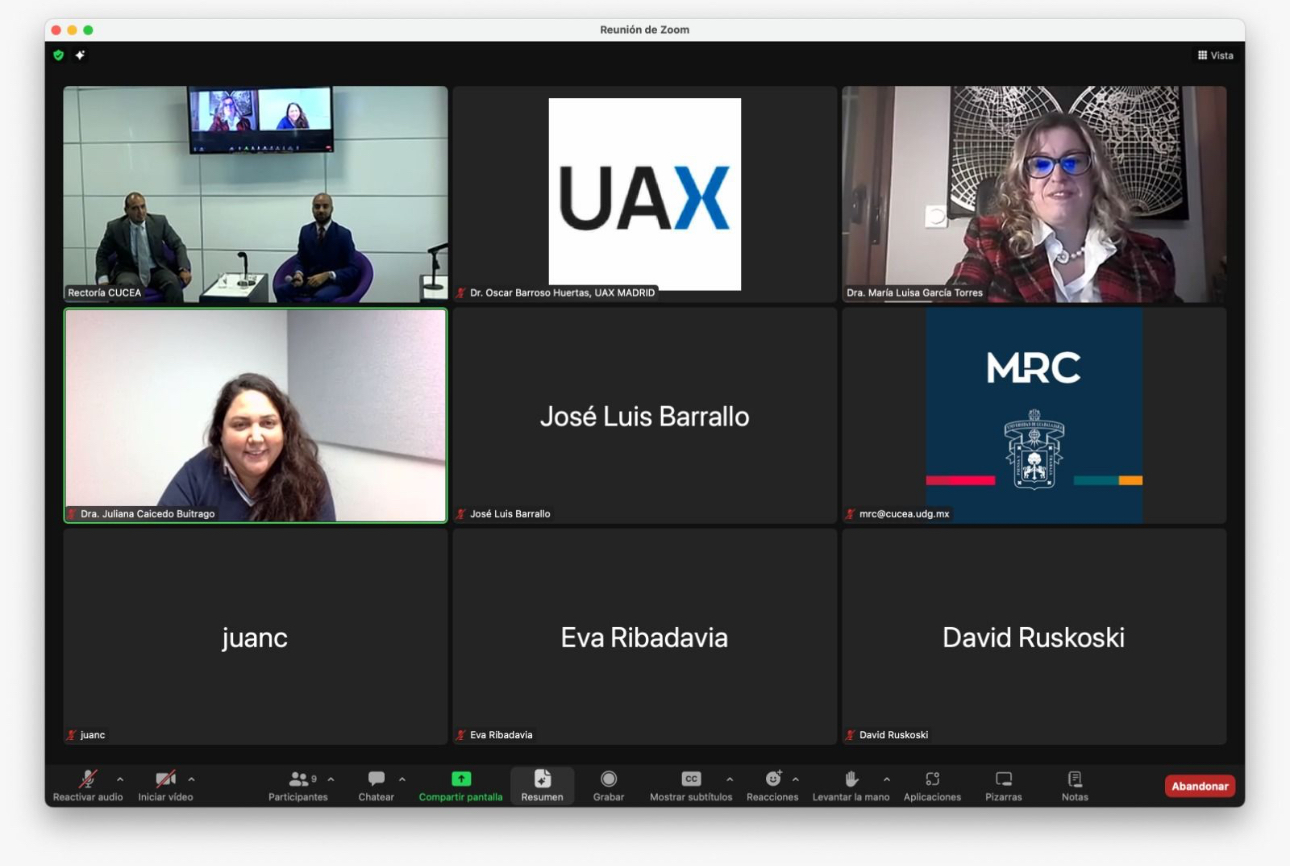Select the mrc@cucea.udg.mx MRC tile

1034,415
